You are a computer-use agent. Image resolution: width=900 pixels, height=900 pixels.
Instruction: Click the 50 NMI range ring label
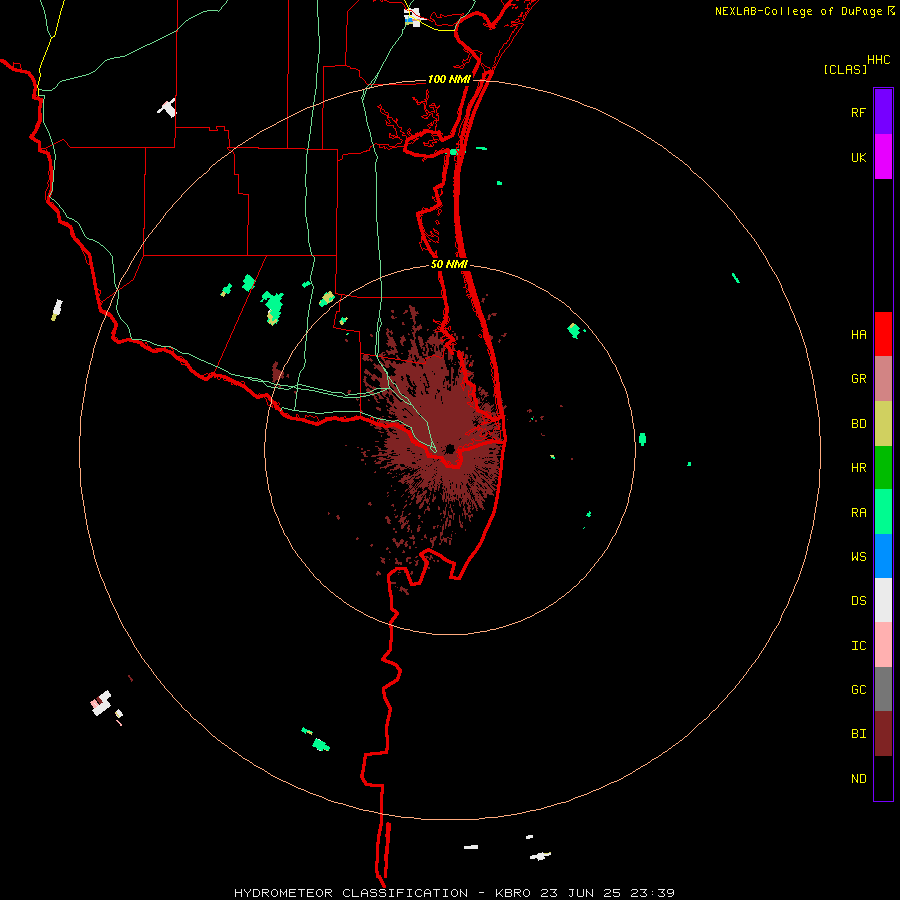click(x=449, y=264)
